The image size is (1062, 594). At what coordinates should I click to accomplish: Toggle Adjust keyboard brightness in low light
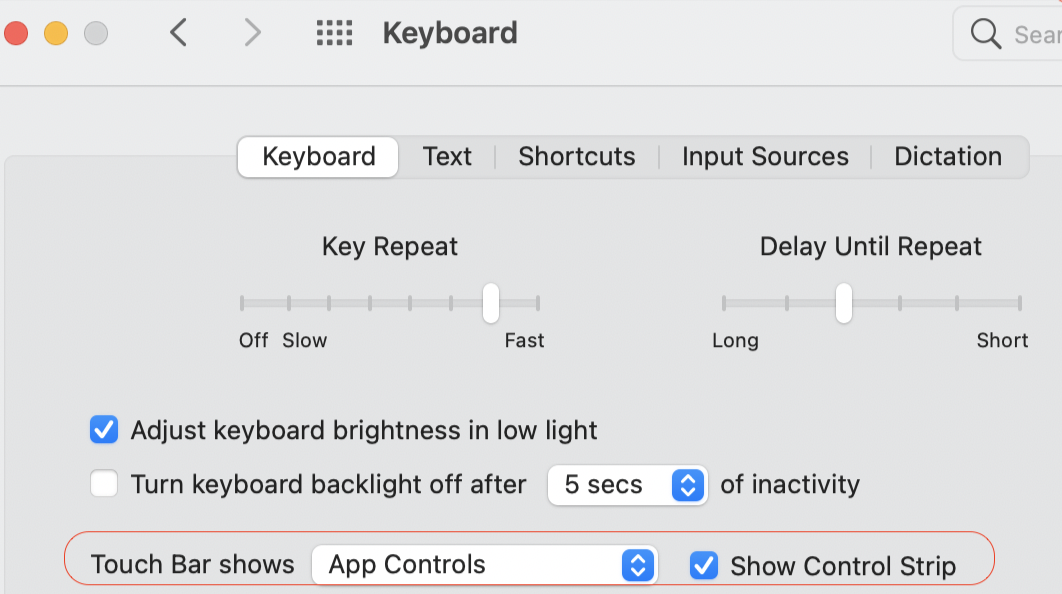[x=104, y=430]
